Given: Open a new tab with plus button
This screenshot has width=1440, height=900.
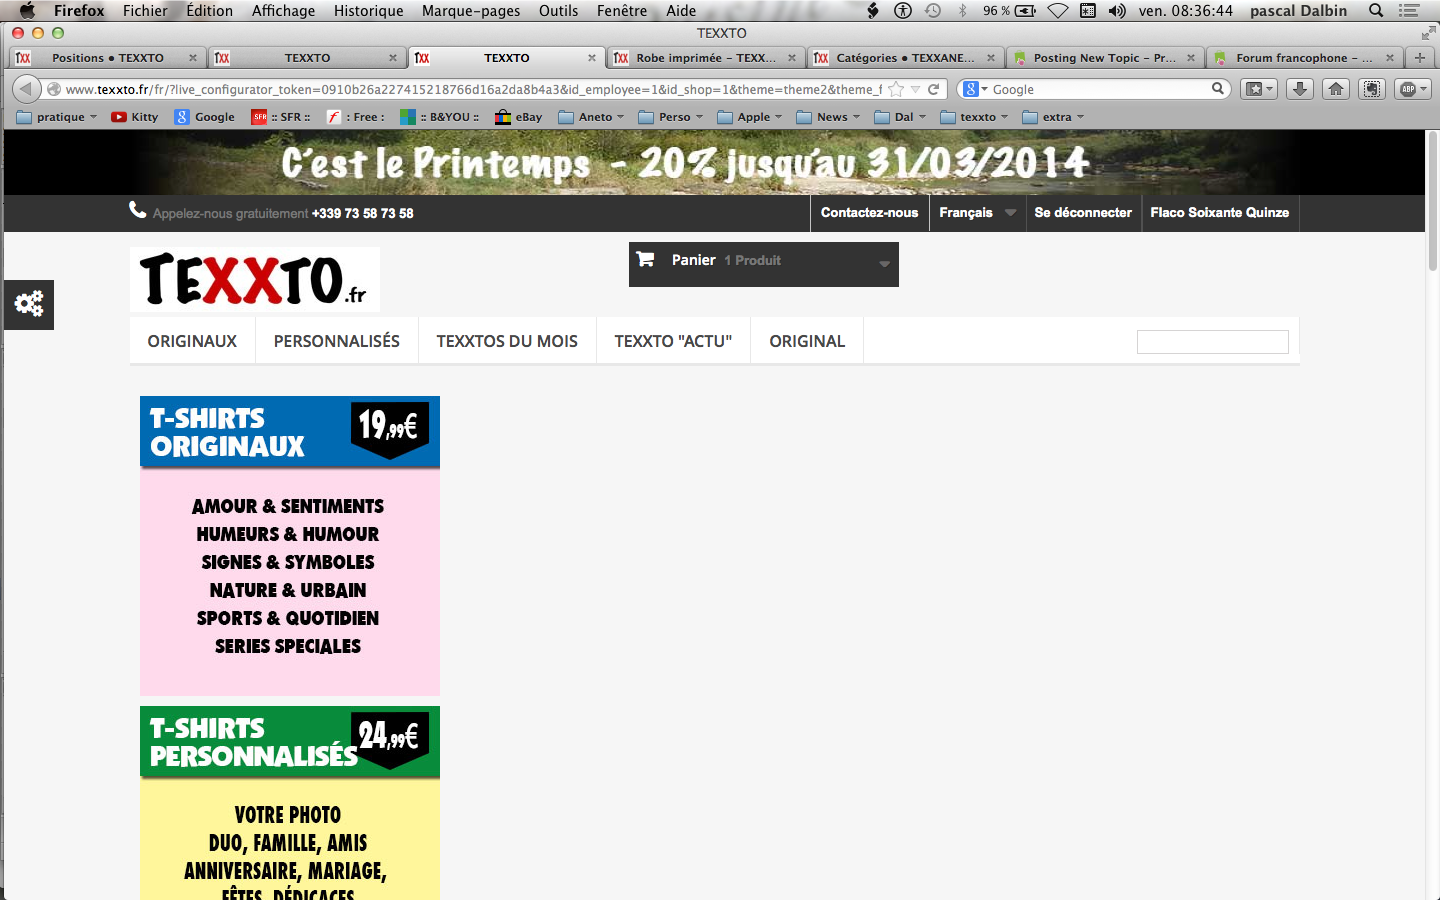Looking at the screenshot, I should pos(1420,58).
